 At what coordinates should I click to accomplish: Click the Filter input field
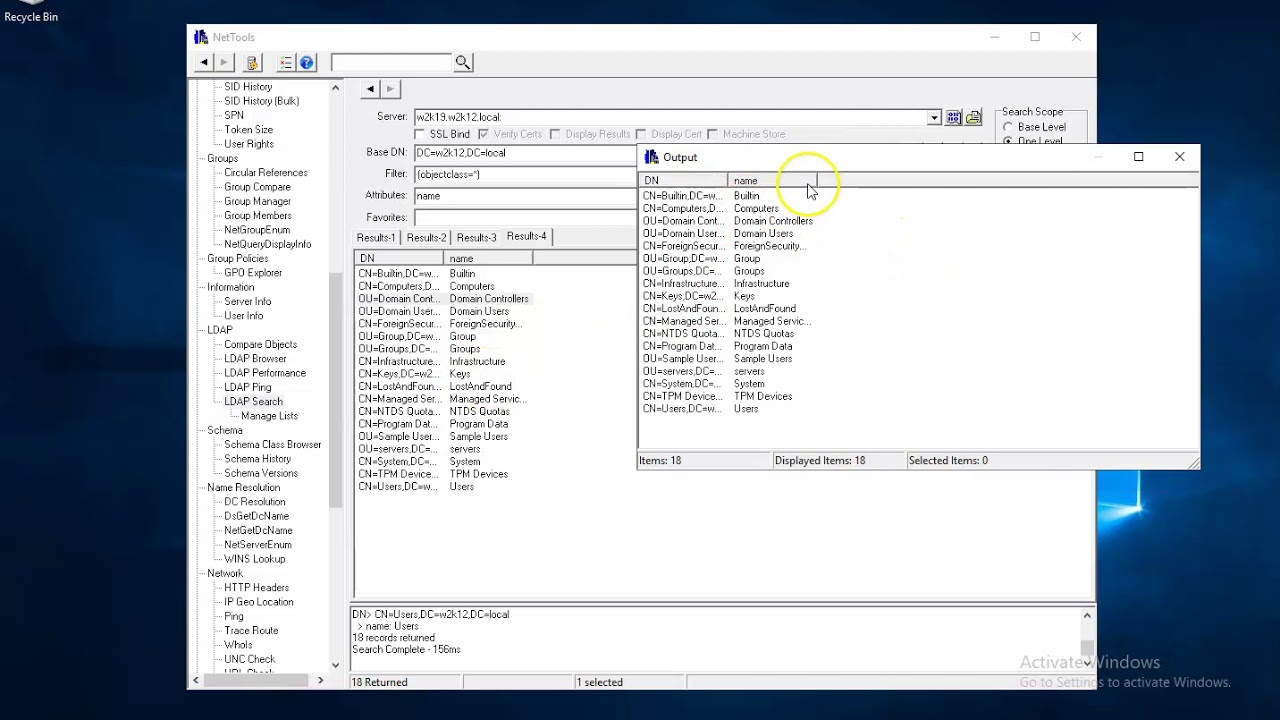(524, 174)
